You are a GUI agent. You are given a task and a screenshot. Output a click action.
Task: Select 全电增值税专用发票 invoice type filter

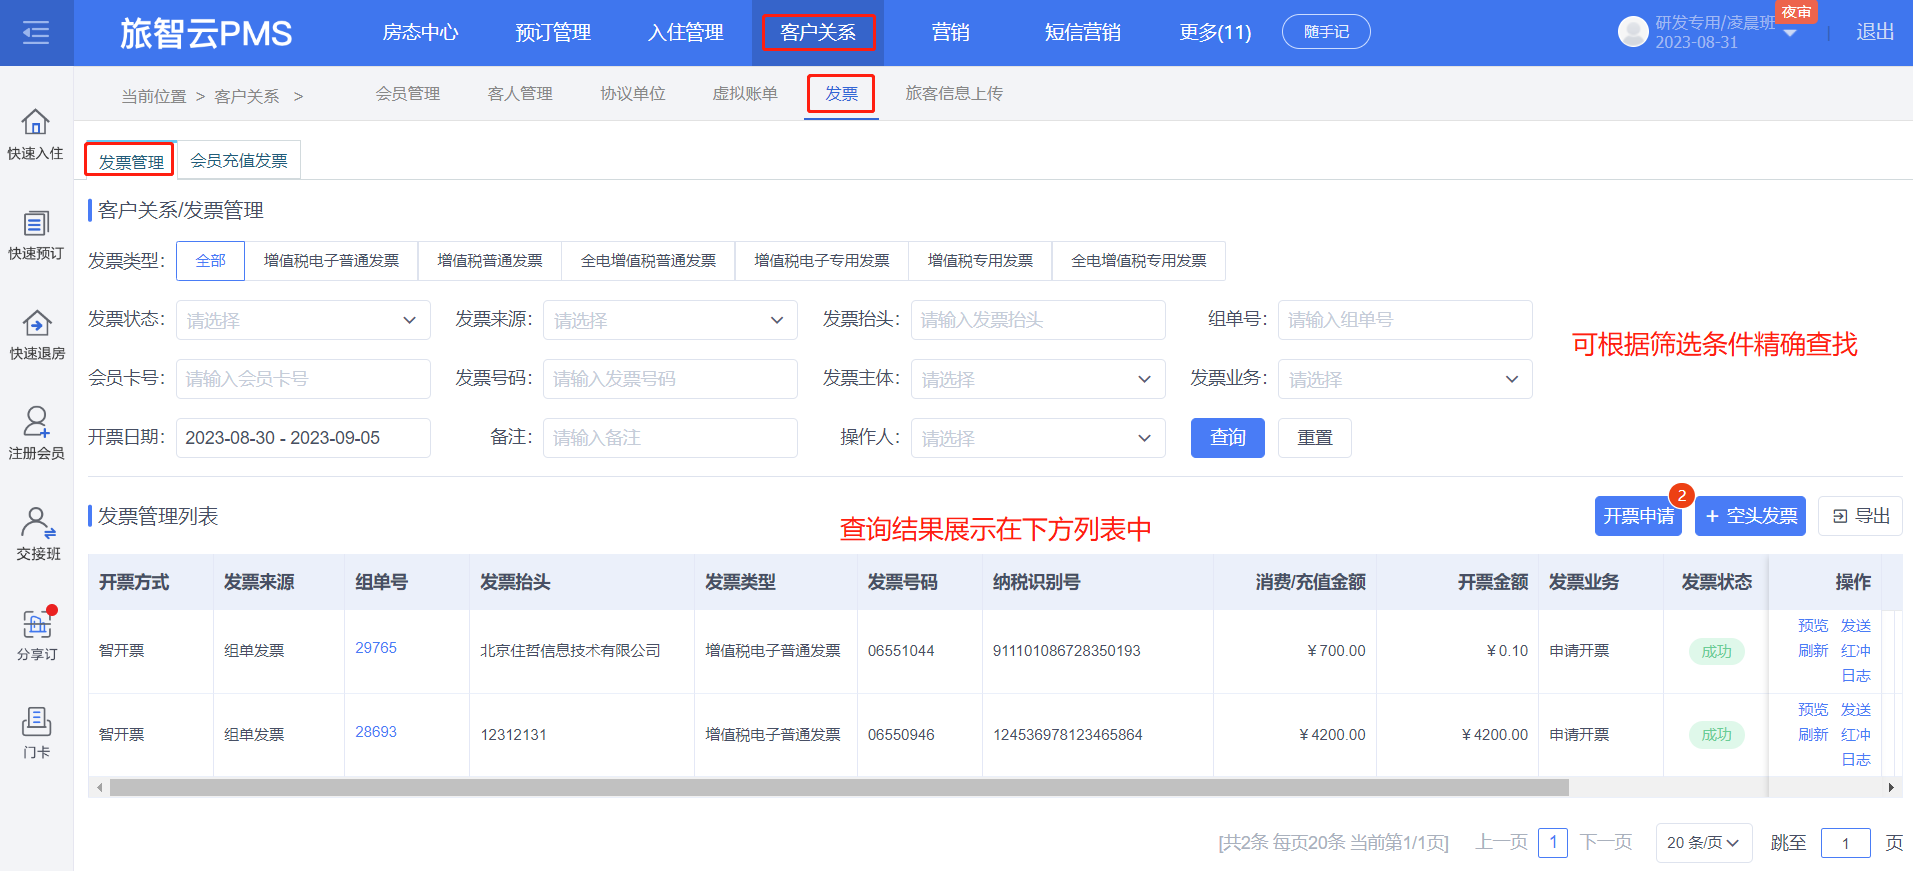(x=1139, y=261)
